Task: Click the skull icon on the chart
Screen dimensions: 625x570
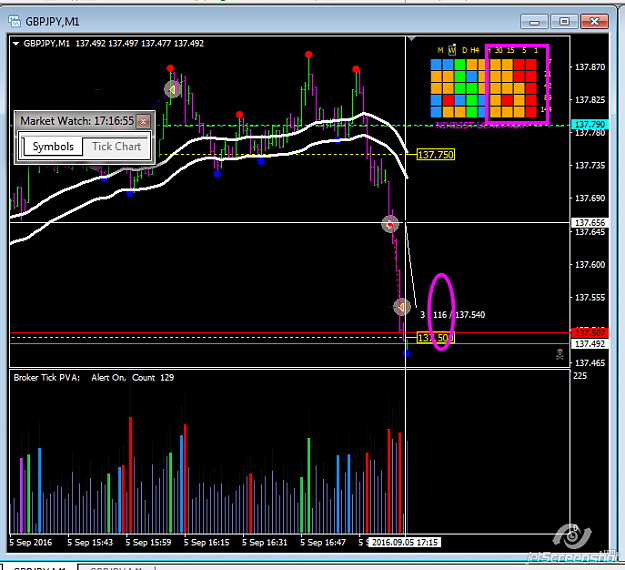Action: tap(560, 354)
